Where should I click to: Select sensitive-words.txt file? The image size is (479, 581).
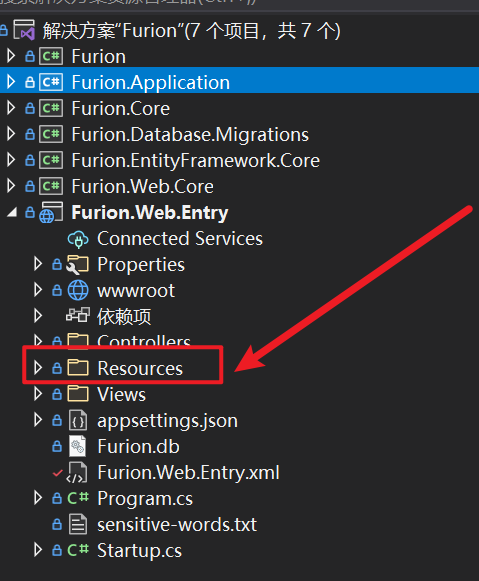coord(177,525)
